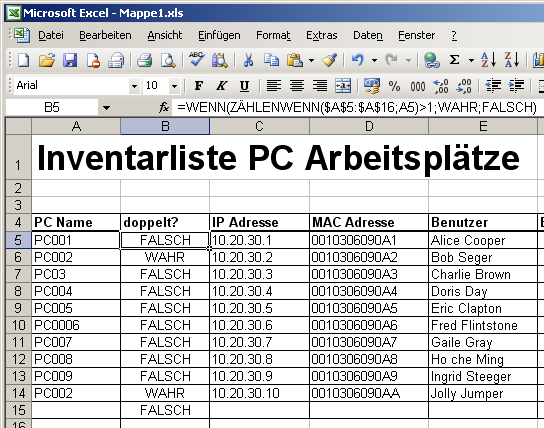Open the Bearbeiten menu
544x428 pixels.
click(x=105, y=35)
